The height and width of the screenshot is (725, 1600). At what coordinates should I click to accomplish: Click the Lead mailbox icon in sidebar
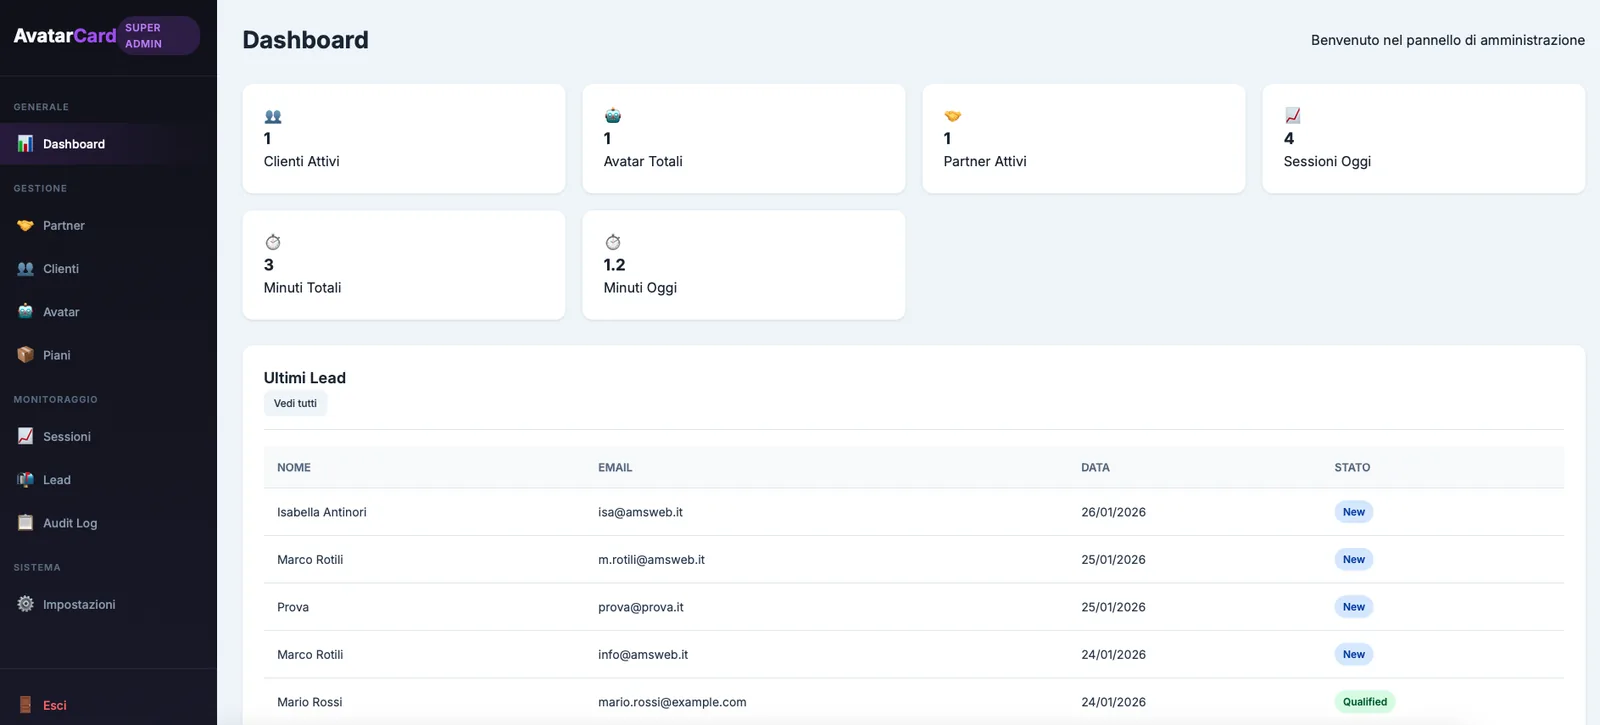(x=25, y=480)
